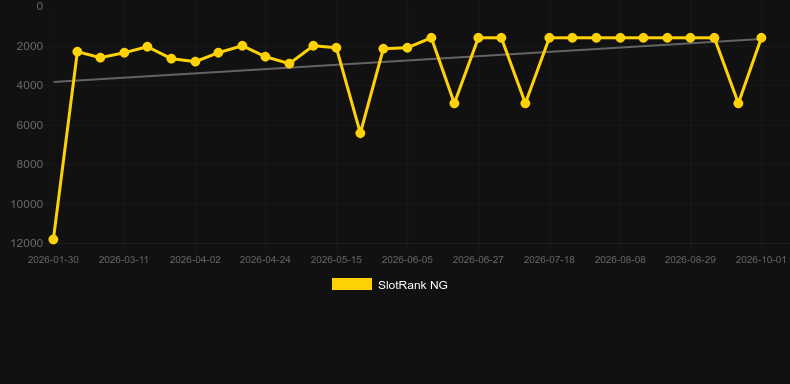Select the data point above 2026-03-11
Screen dimensions: 790x384
pos(124,52)
